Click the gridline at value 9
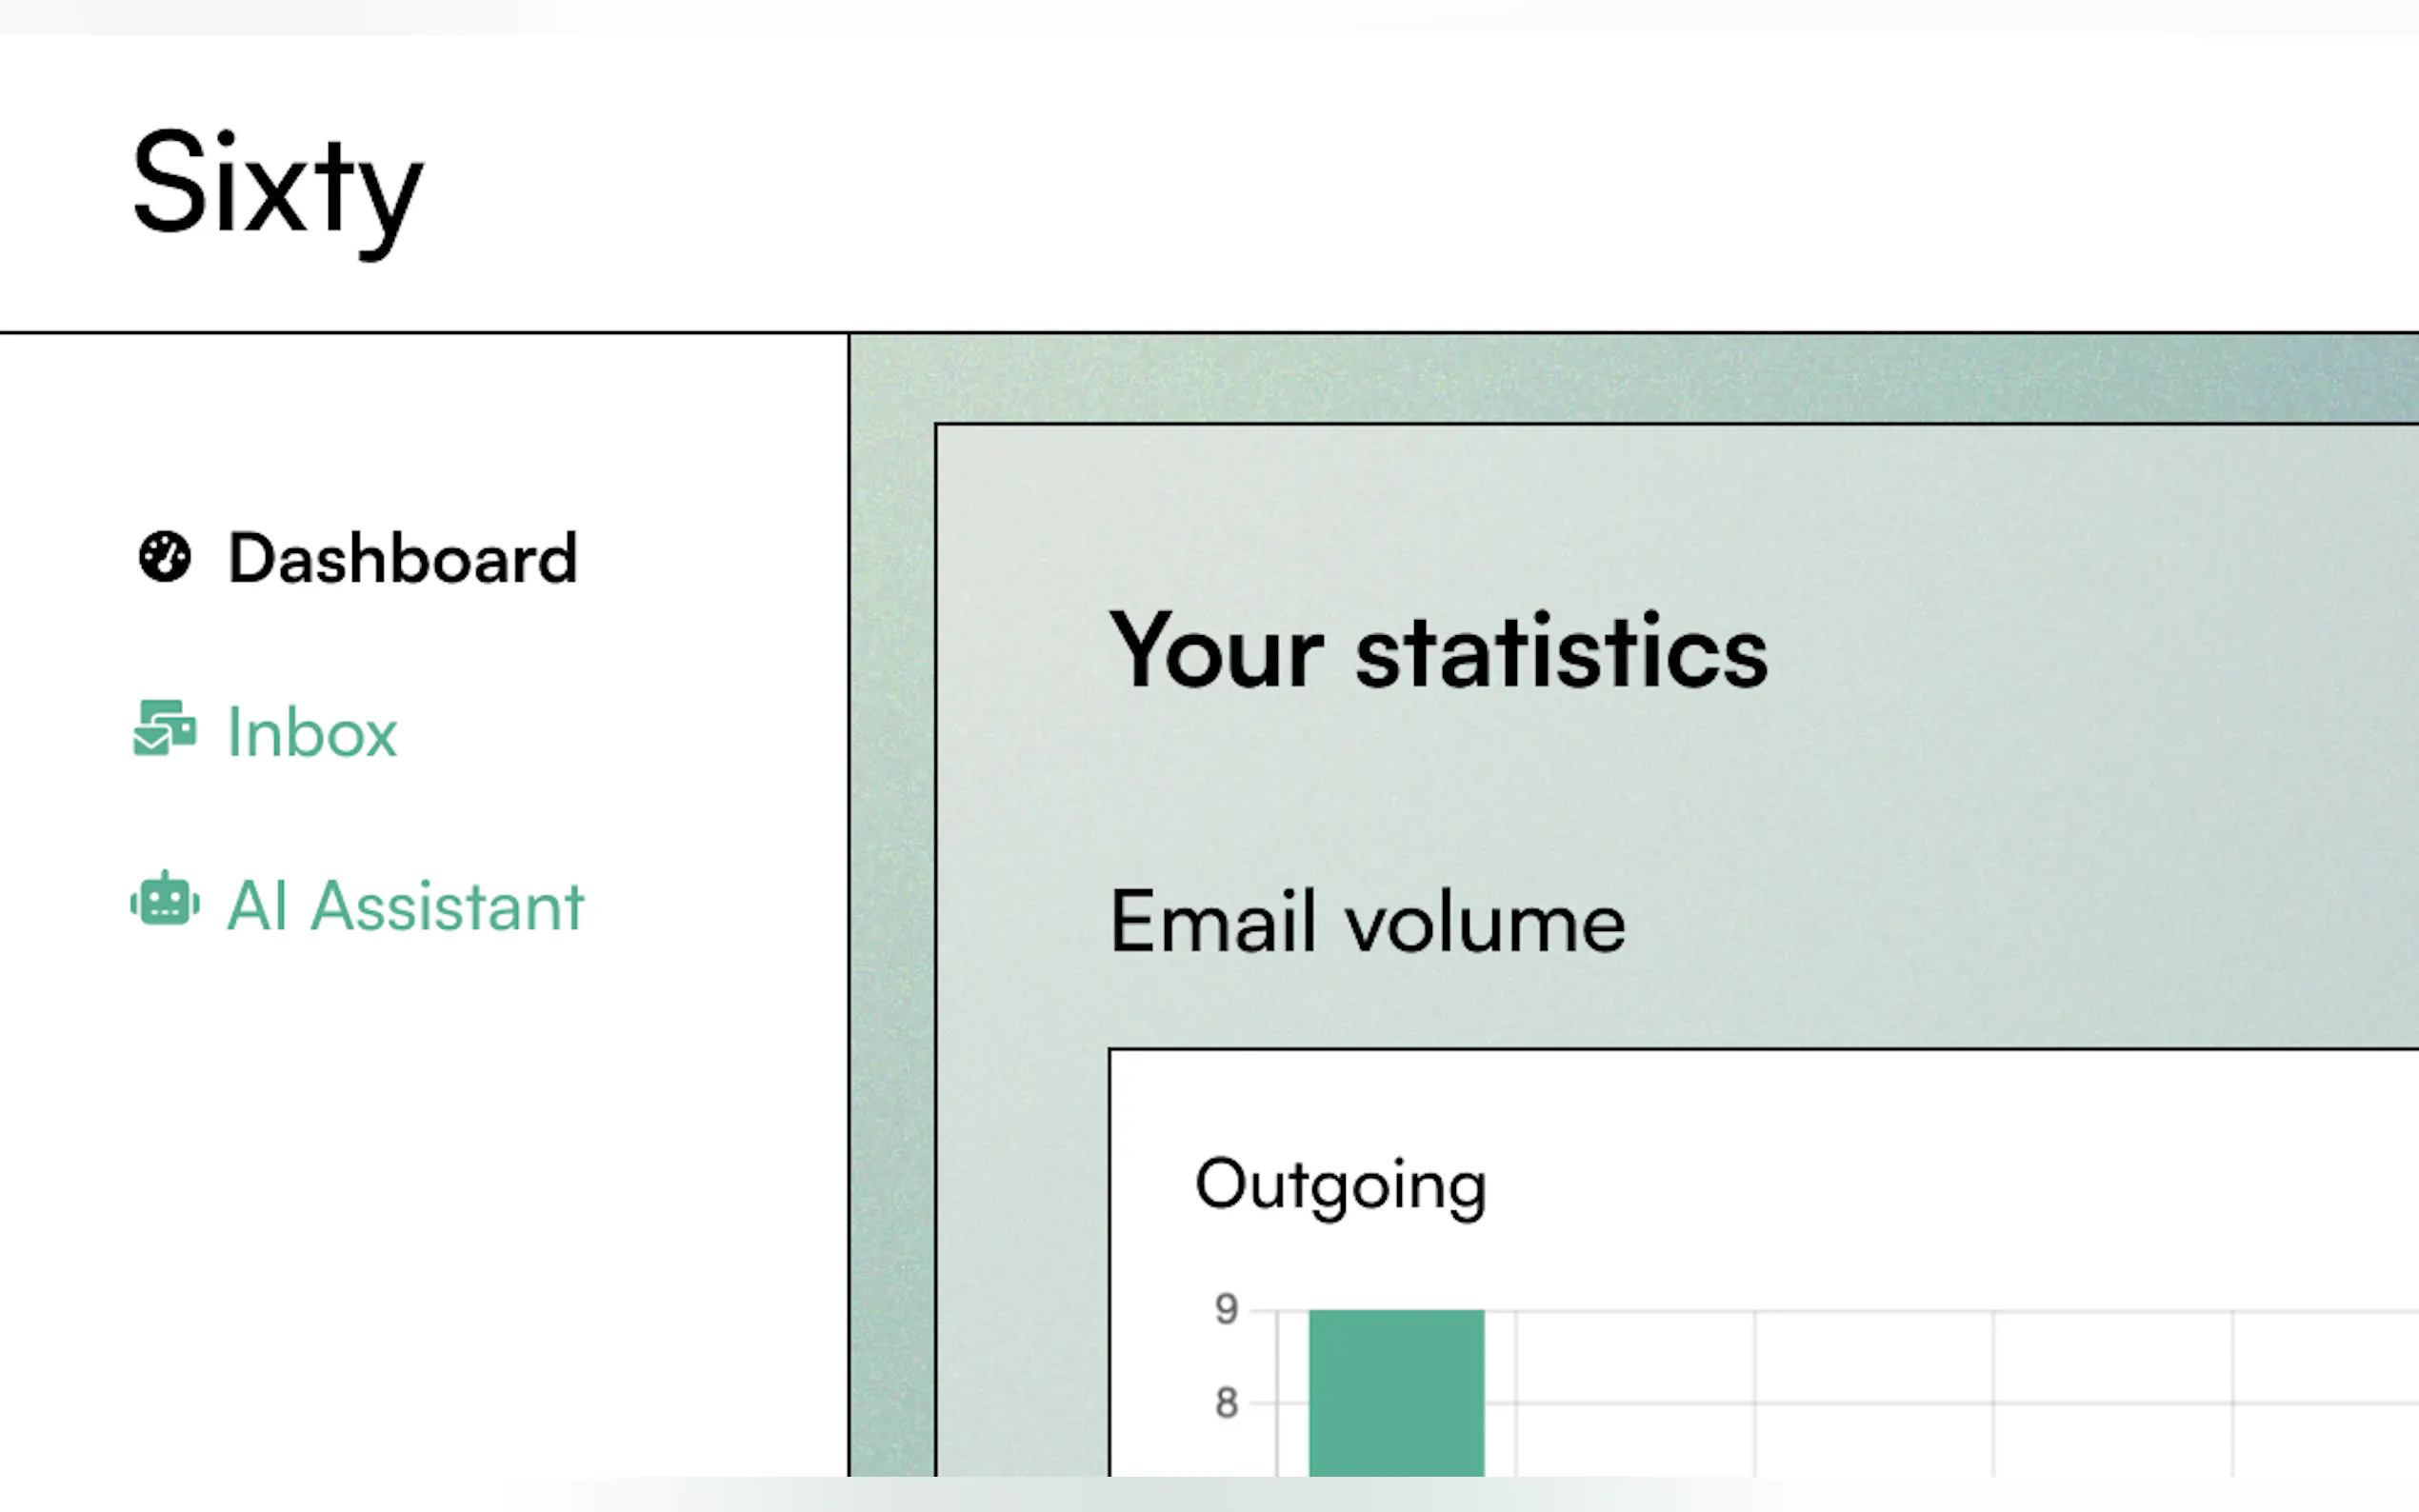 [x=1870, y=1310]
